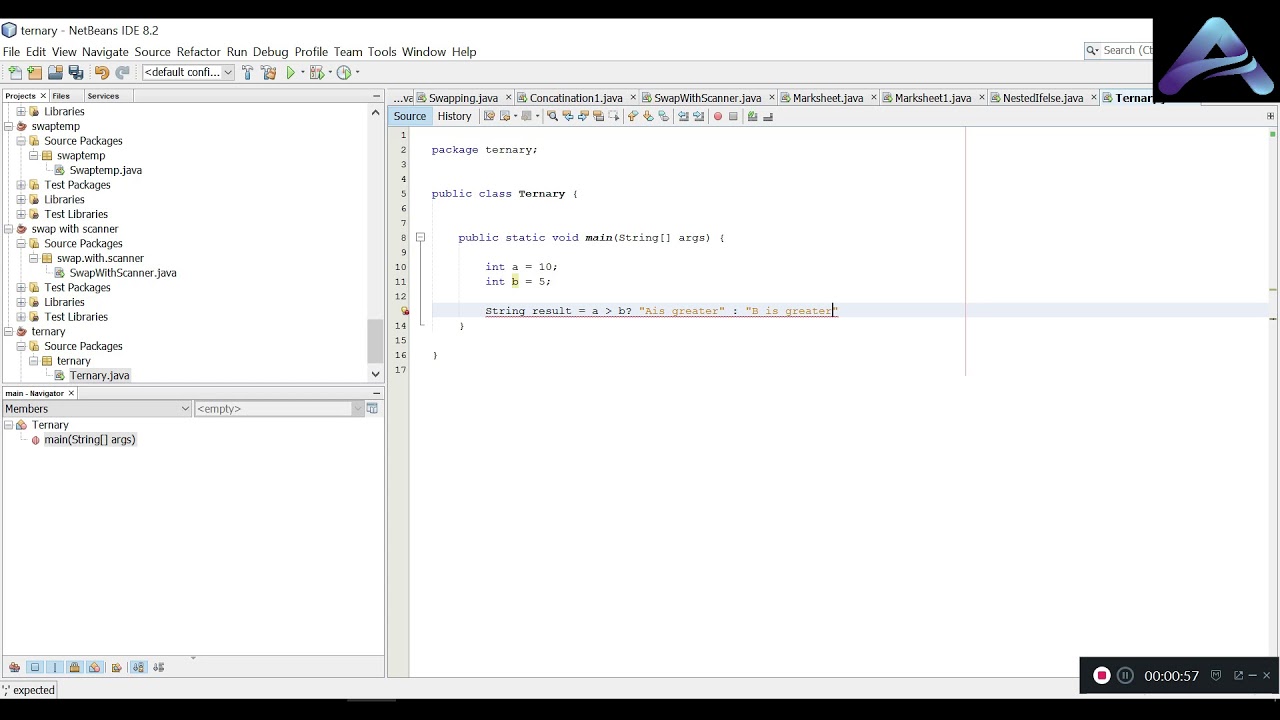Start macro recording with the red circle icon

point(718,116)
